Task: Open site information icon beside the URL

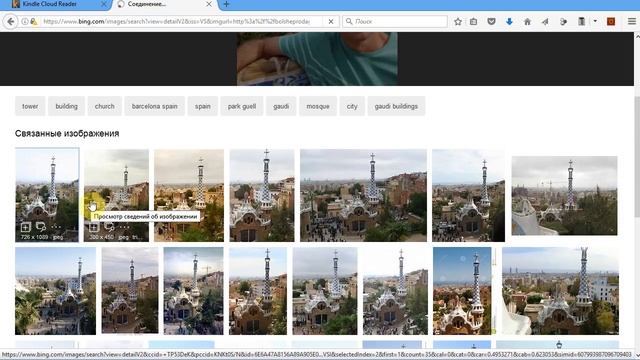Action: 25,22
